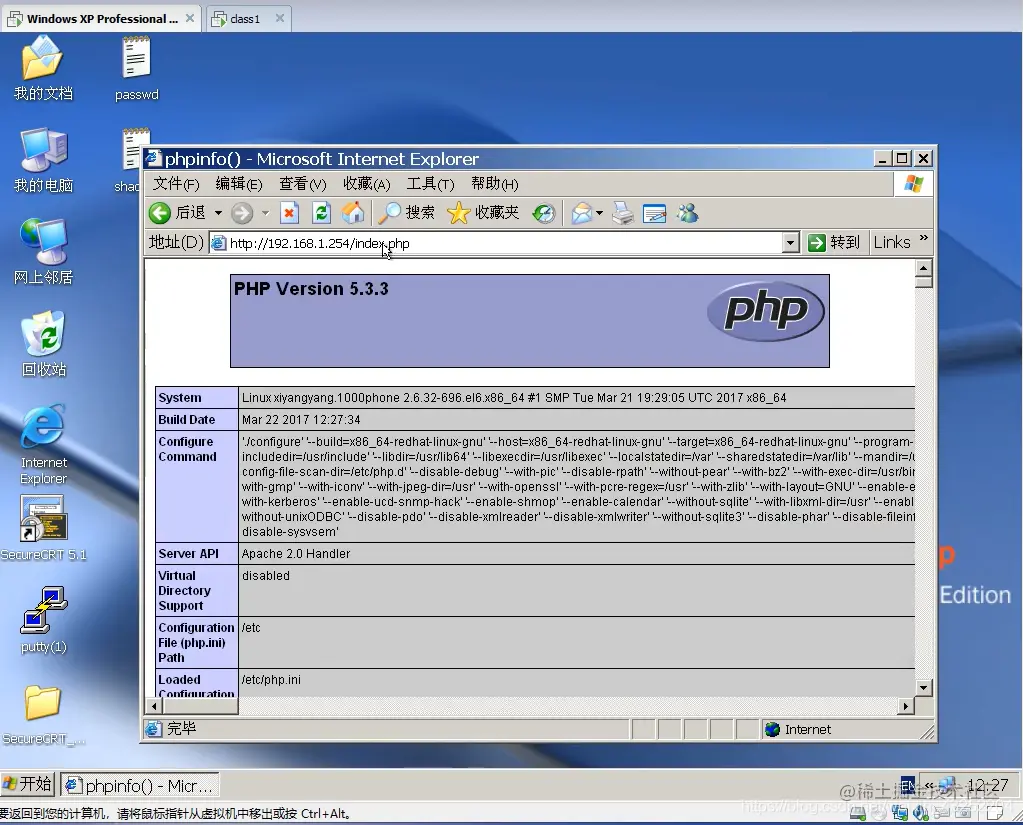Expand the Links toolbar chevron

tap(923, 239)
